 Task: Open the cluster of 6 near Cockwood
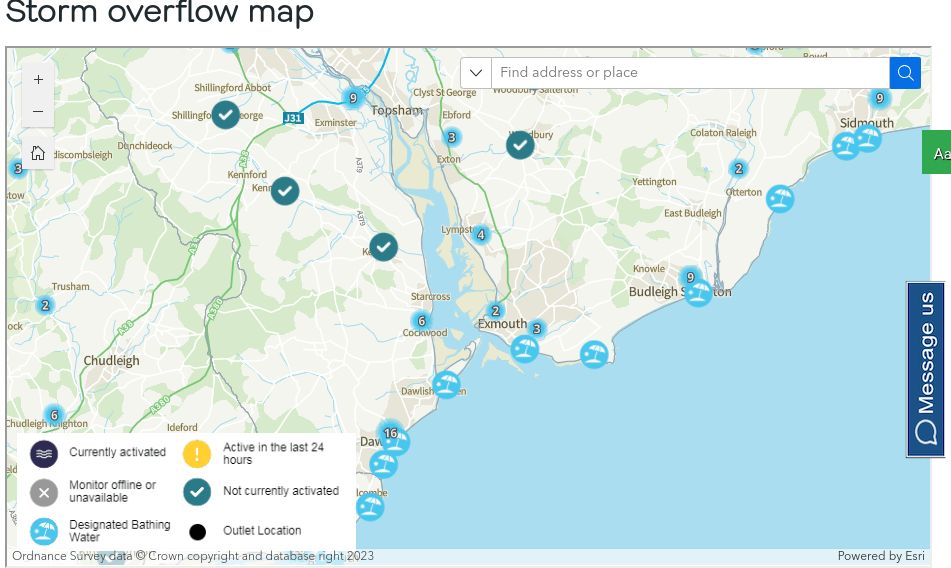pos(421,321)
